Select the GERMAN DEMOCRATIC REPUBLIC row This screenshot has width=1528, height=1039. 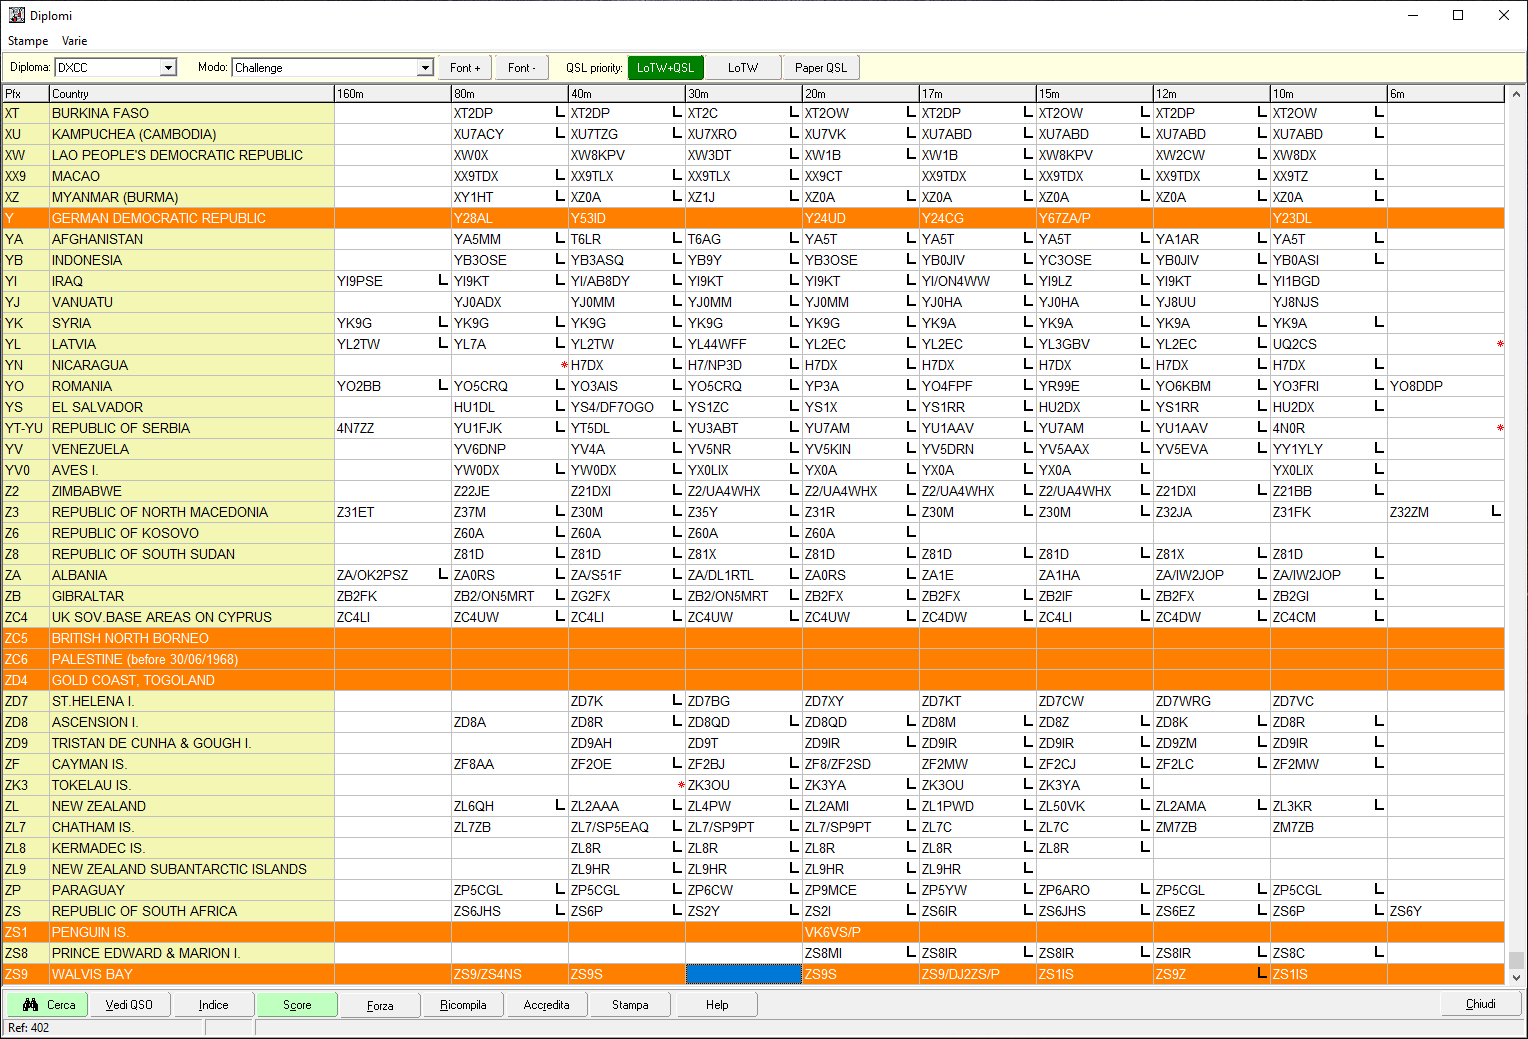754,218
